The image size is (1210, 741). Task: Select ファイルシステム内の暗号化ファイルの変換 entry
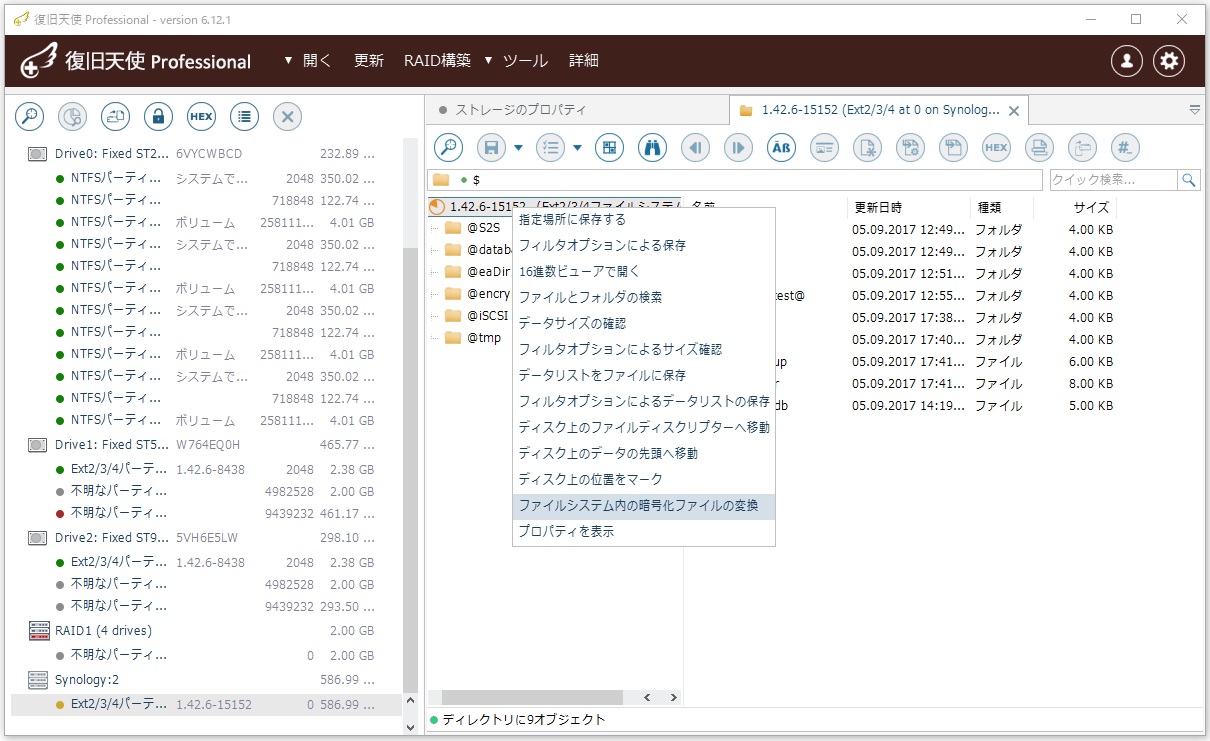pos(644,505)
